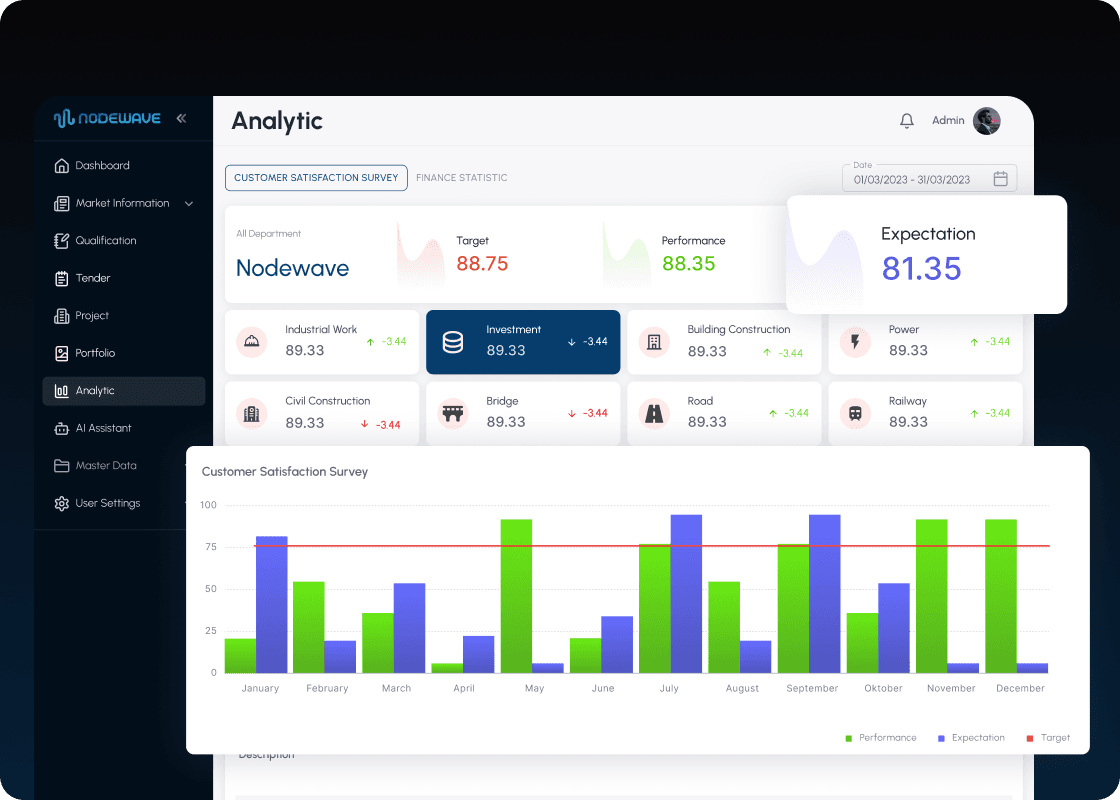Screen dimensions: 1120x800
Task: Click the Admin profile avatar
Action: tap(986, 121)
